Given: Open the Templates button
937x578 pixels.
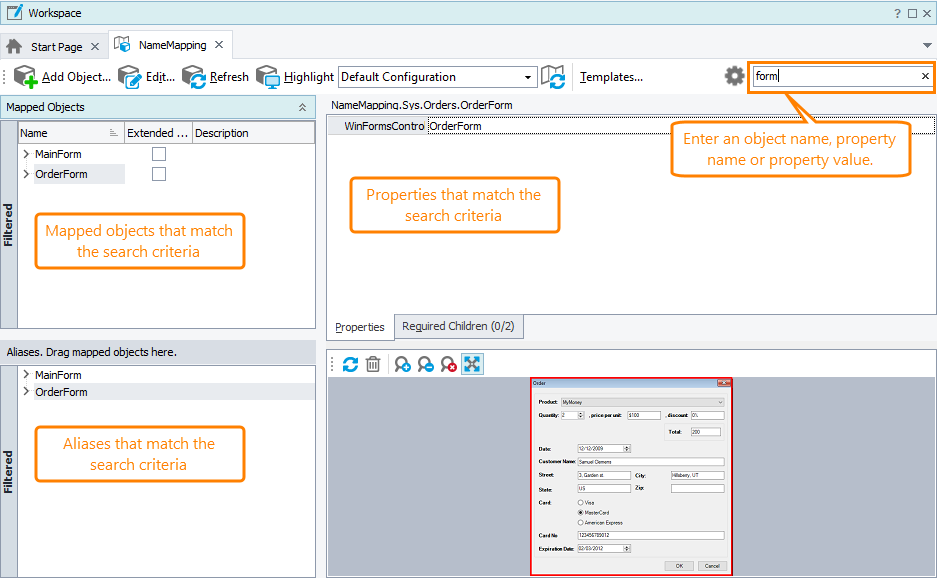Looking at the screenshot, I should pyautogui.click(x=611, y=77).
